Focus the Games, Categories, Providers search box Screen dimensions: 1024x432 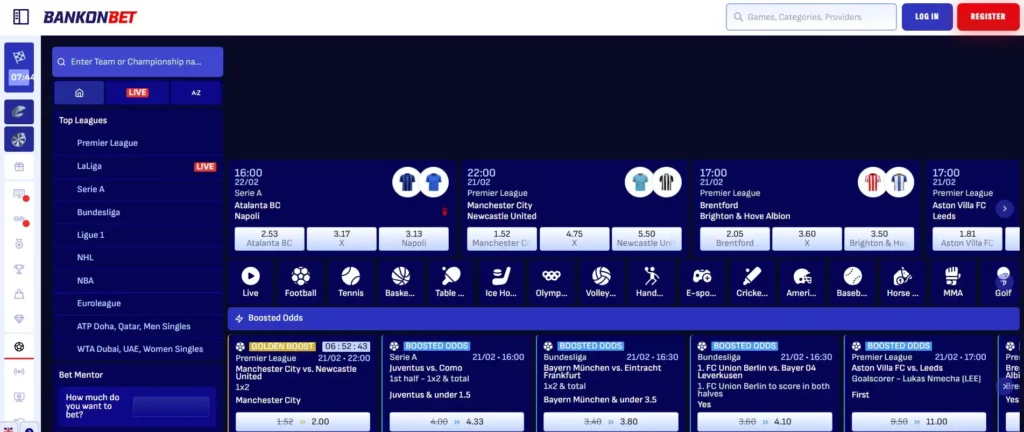point(811,17)
